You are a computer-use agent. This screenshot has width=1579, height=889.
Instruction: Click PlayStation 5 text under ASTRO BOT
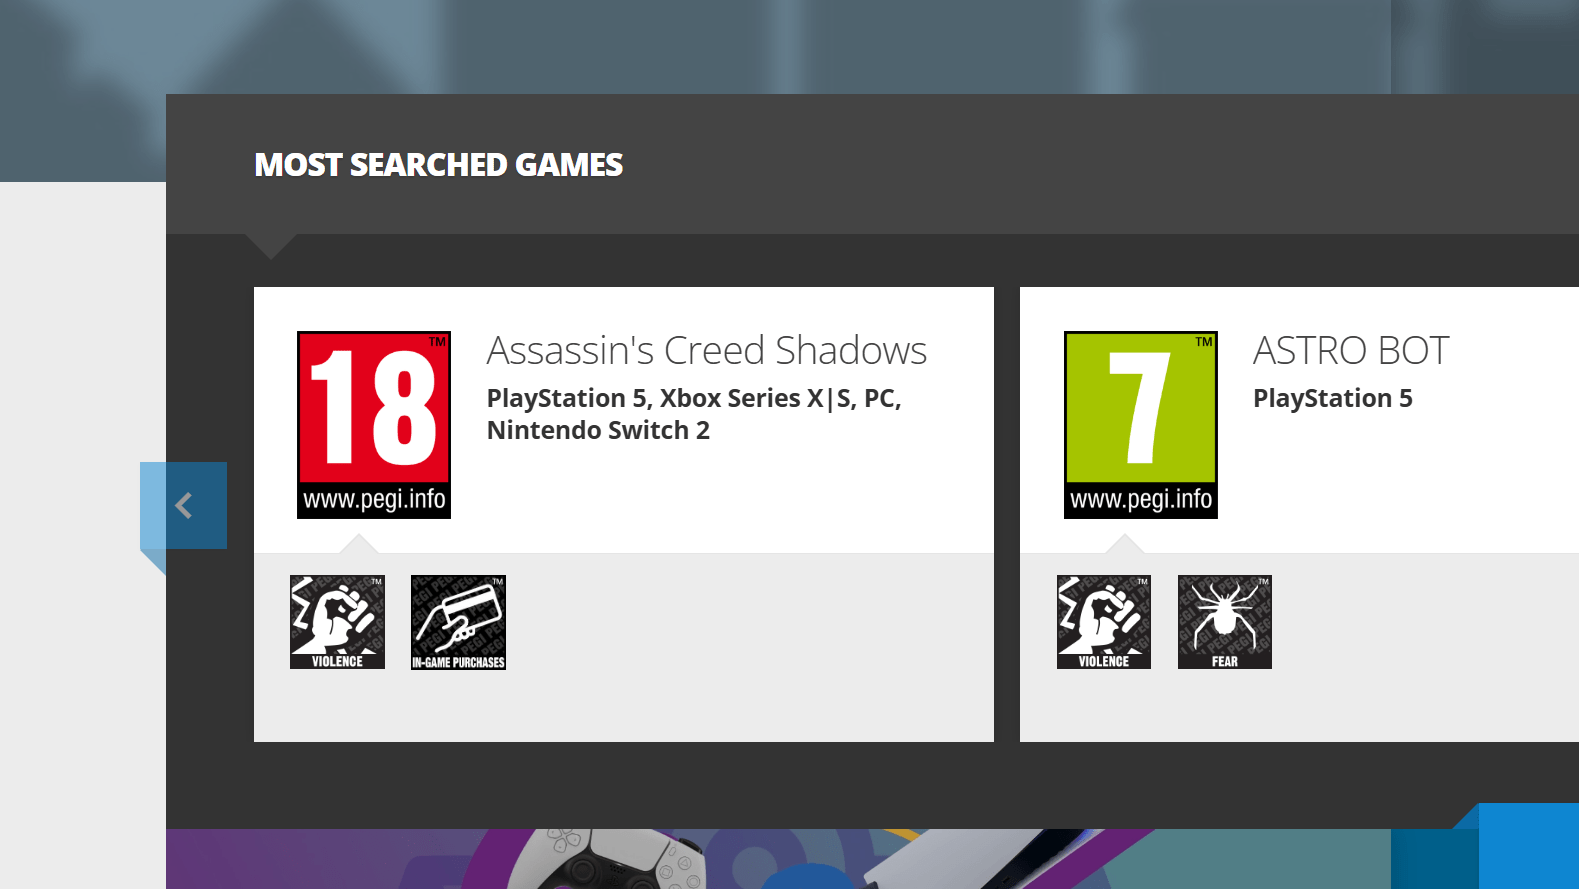pyautogui.click(x=1332, y=398)
